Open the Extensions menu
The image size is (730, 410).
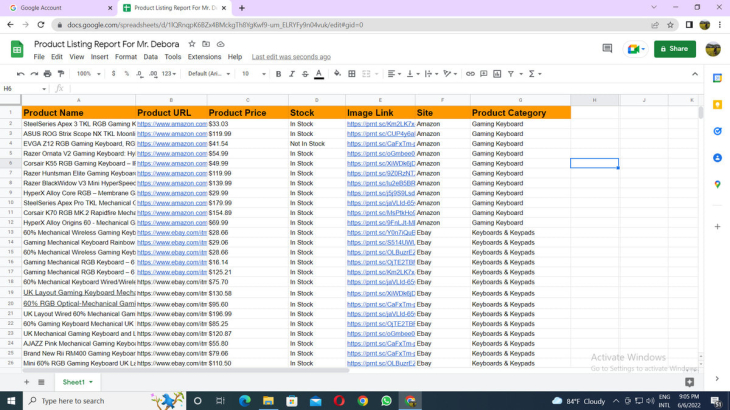[x=204, y=57]
